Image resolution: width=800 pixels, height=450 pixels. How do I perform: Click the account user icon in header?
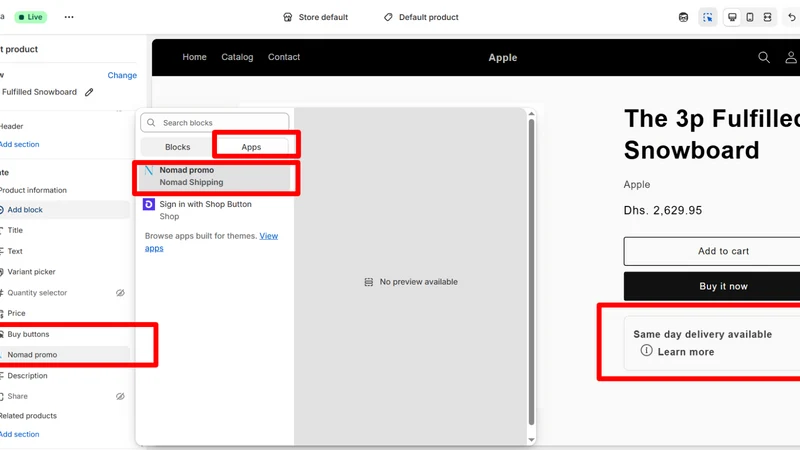coord(791,57)
